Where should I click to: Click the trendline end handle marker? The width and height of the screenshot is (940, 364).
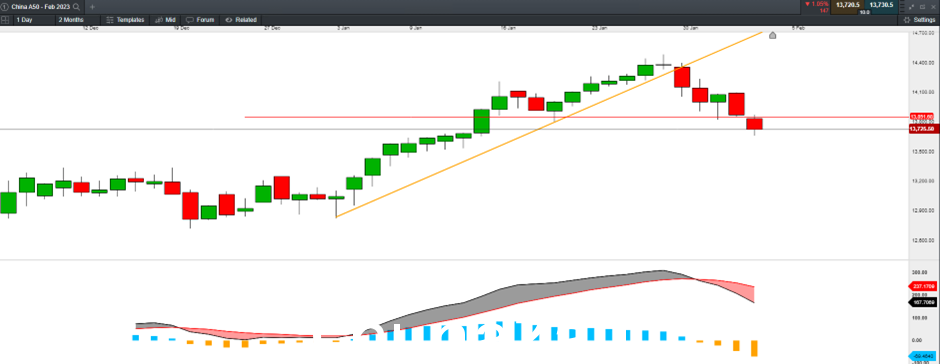(772, 35)
